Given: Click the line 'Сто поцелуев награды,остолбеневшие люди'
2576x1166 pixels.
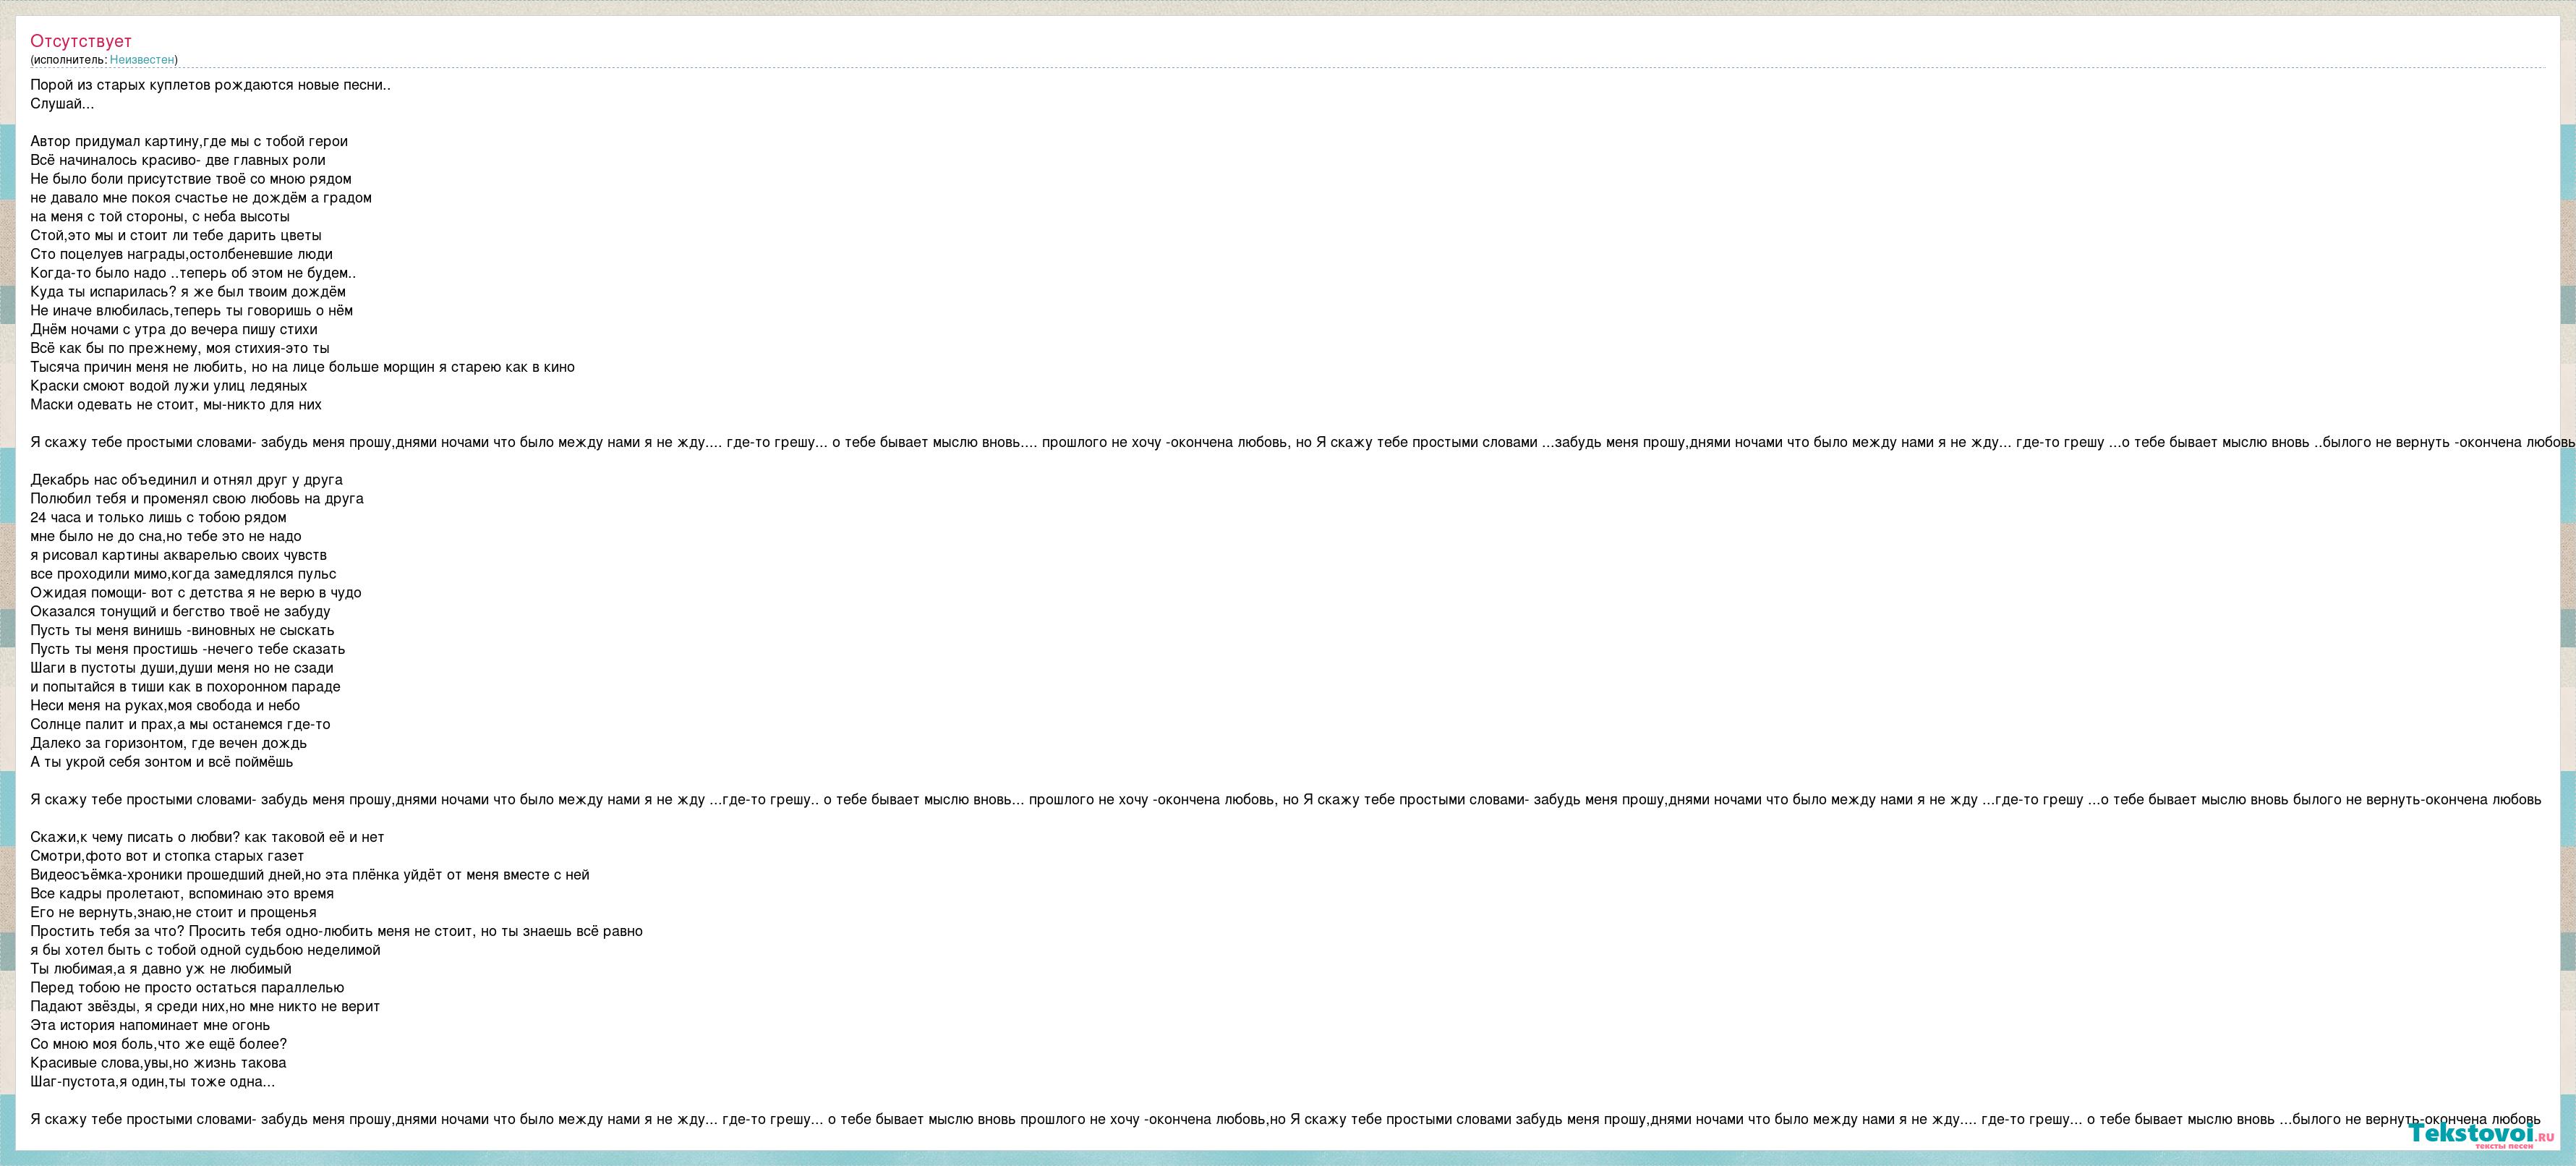Looking at the screenshot, I should point(181,254).
